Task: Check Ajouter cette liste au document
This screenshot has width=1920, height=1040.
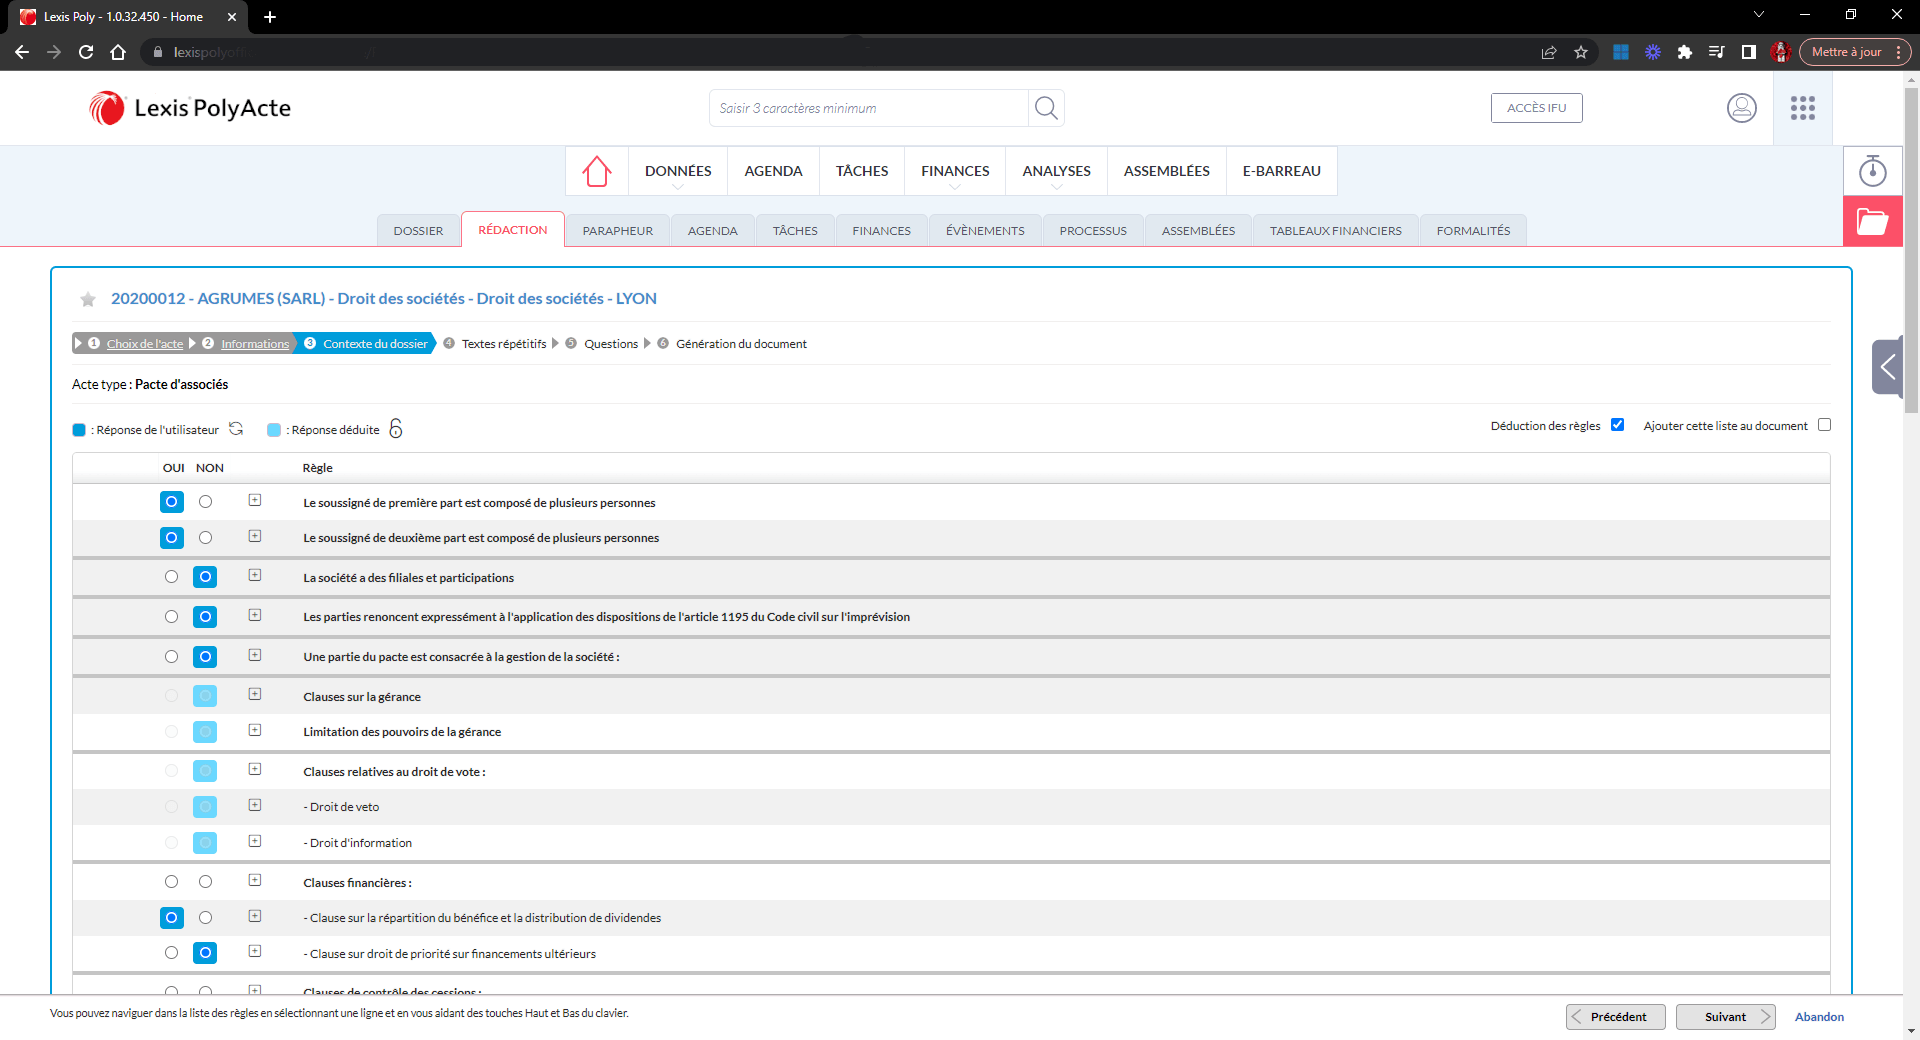Action: click(1824, 425)
